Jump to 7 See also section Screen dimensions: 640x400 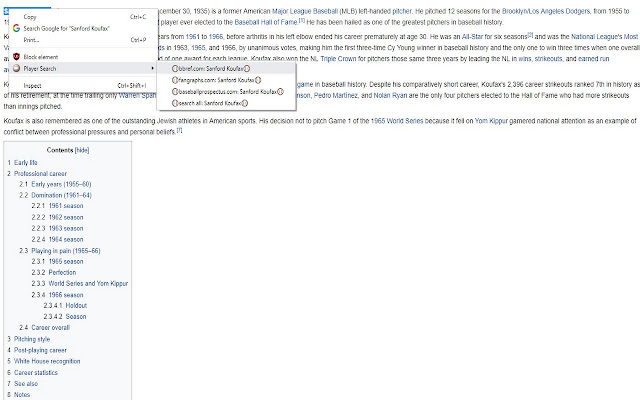[22, 384]
